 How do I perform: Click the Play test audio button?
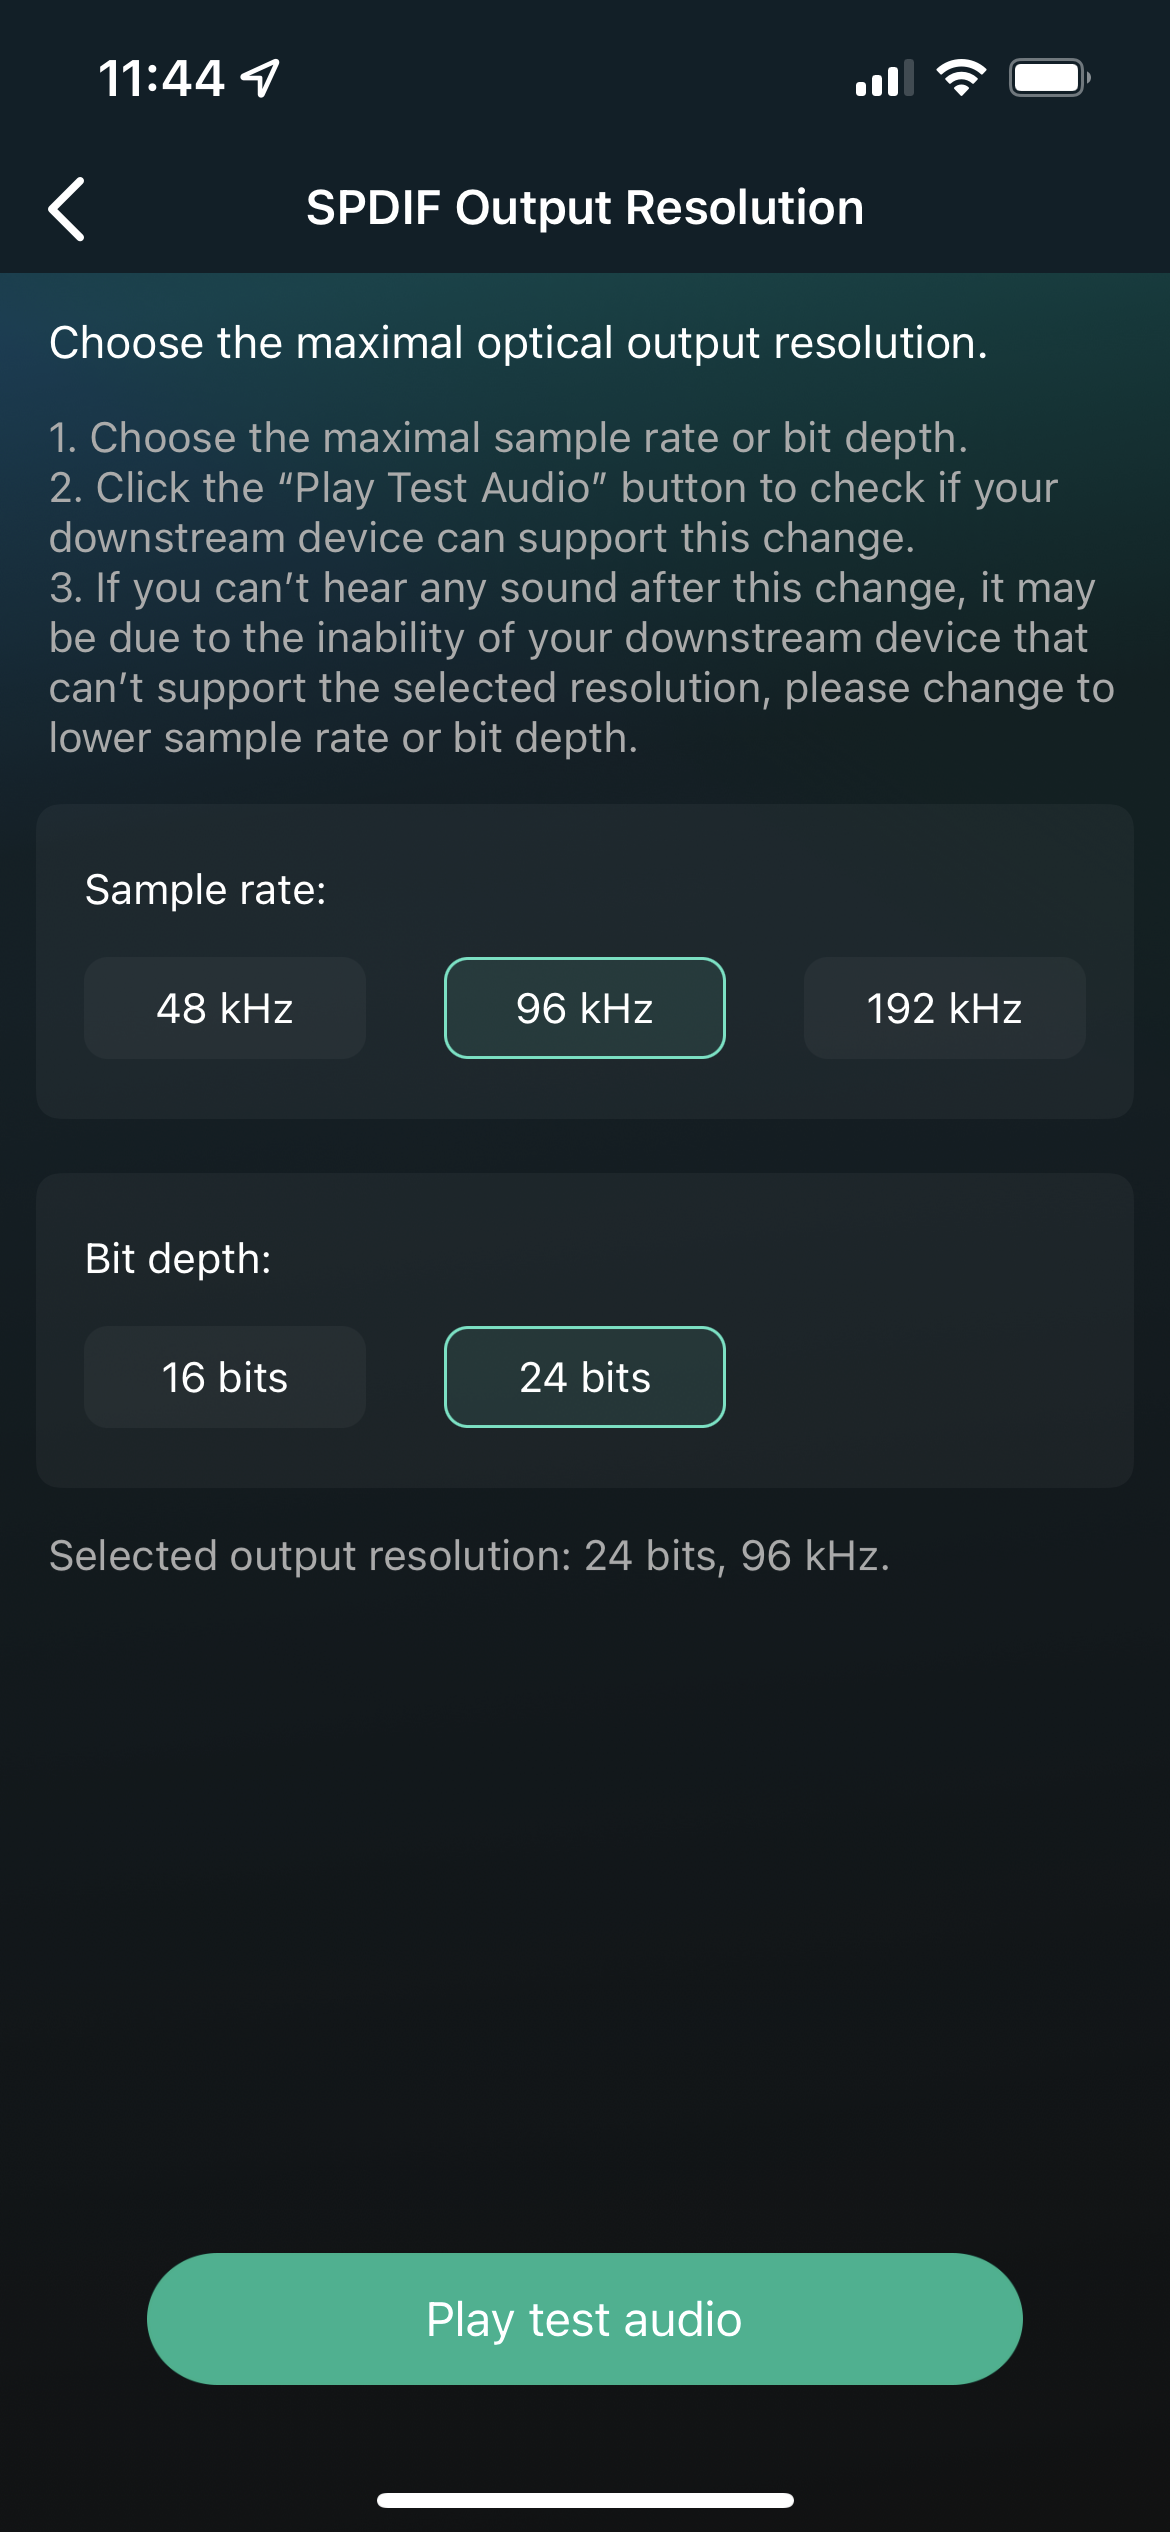tap(585, 2319)
